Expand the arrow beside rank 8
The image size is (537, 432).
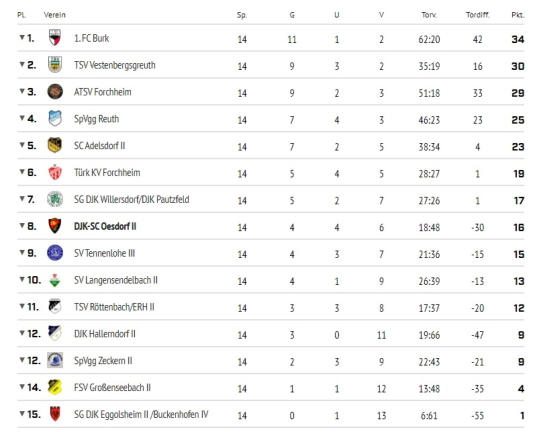point(22,225)
